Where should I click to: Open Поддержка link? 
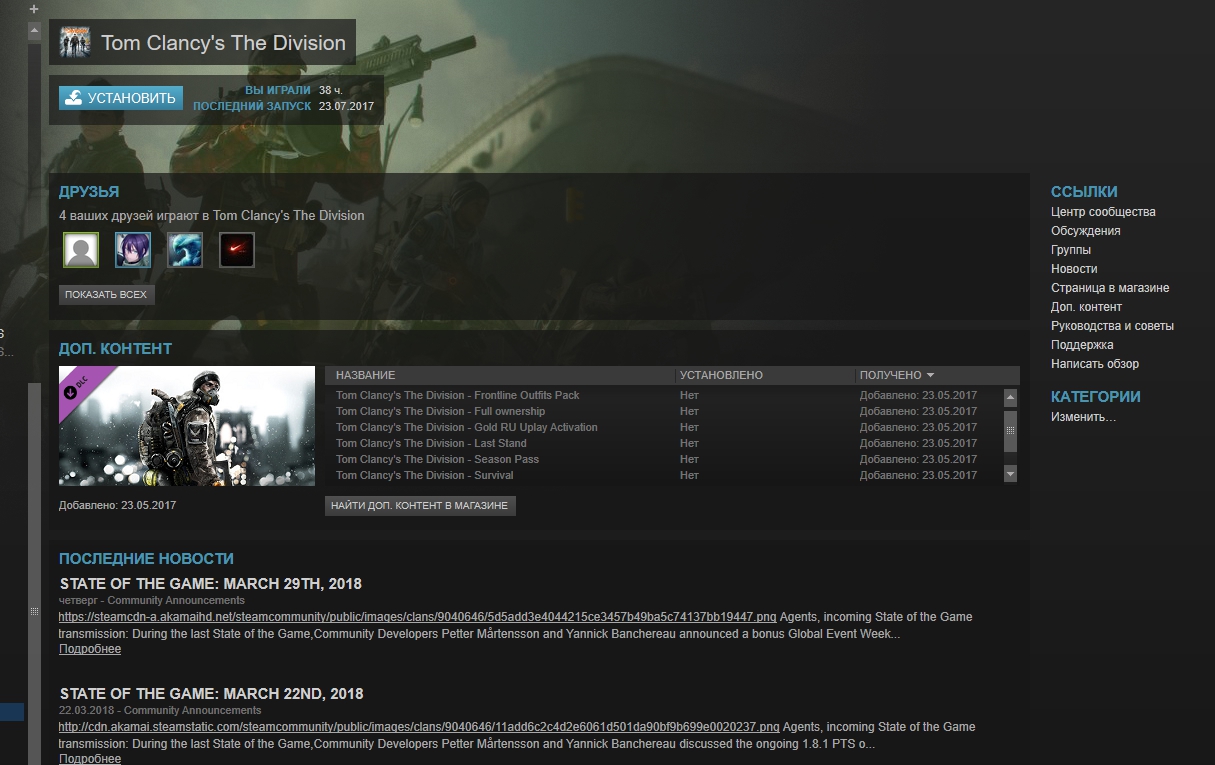(x=1082, y=345)
